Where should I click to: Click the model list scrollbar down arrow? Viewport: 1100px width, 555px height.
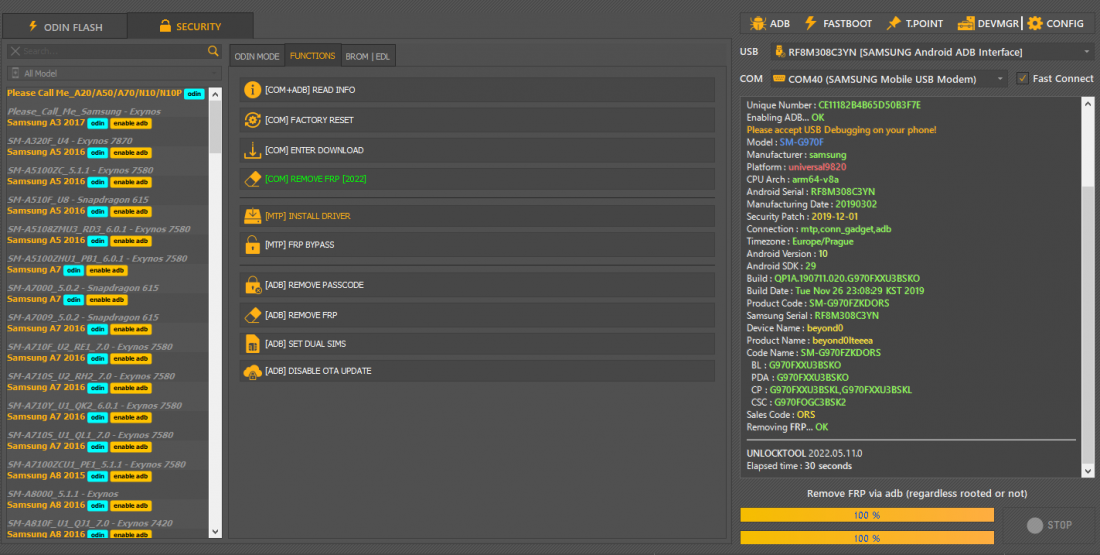(215, 532)
